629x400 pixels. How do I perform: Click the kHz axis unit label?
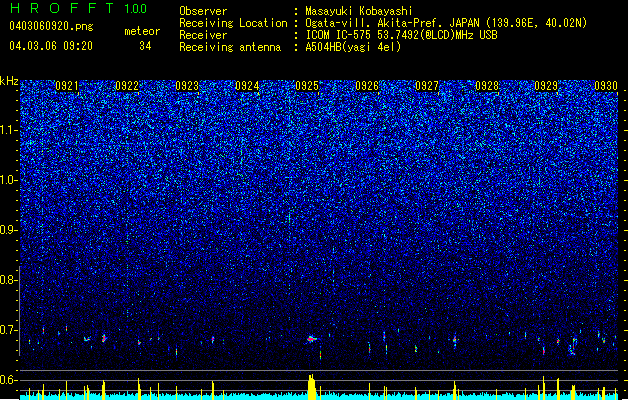click(x=9, y=81)
